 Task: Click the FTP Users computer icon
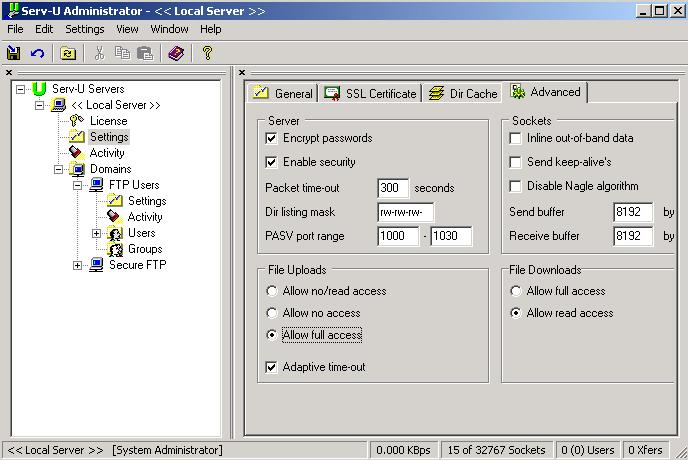coord(96,185)
